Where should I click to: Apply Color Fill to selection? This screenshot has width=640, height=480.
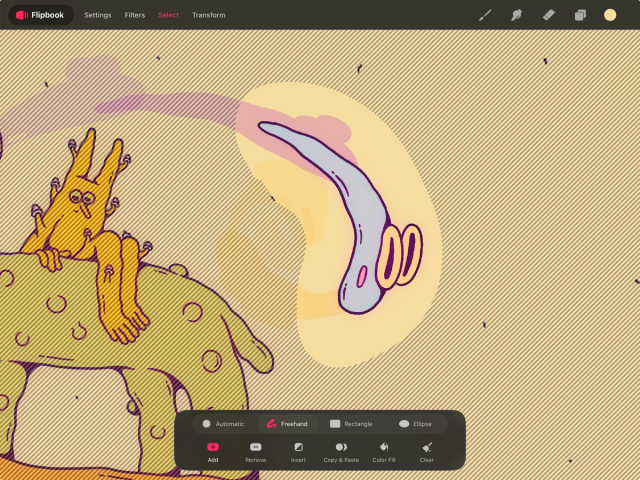pos(384,452)
